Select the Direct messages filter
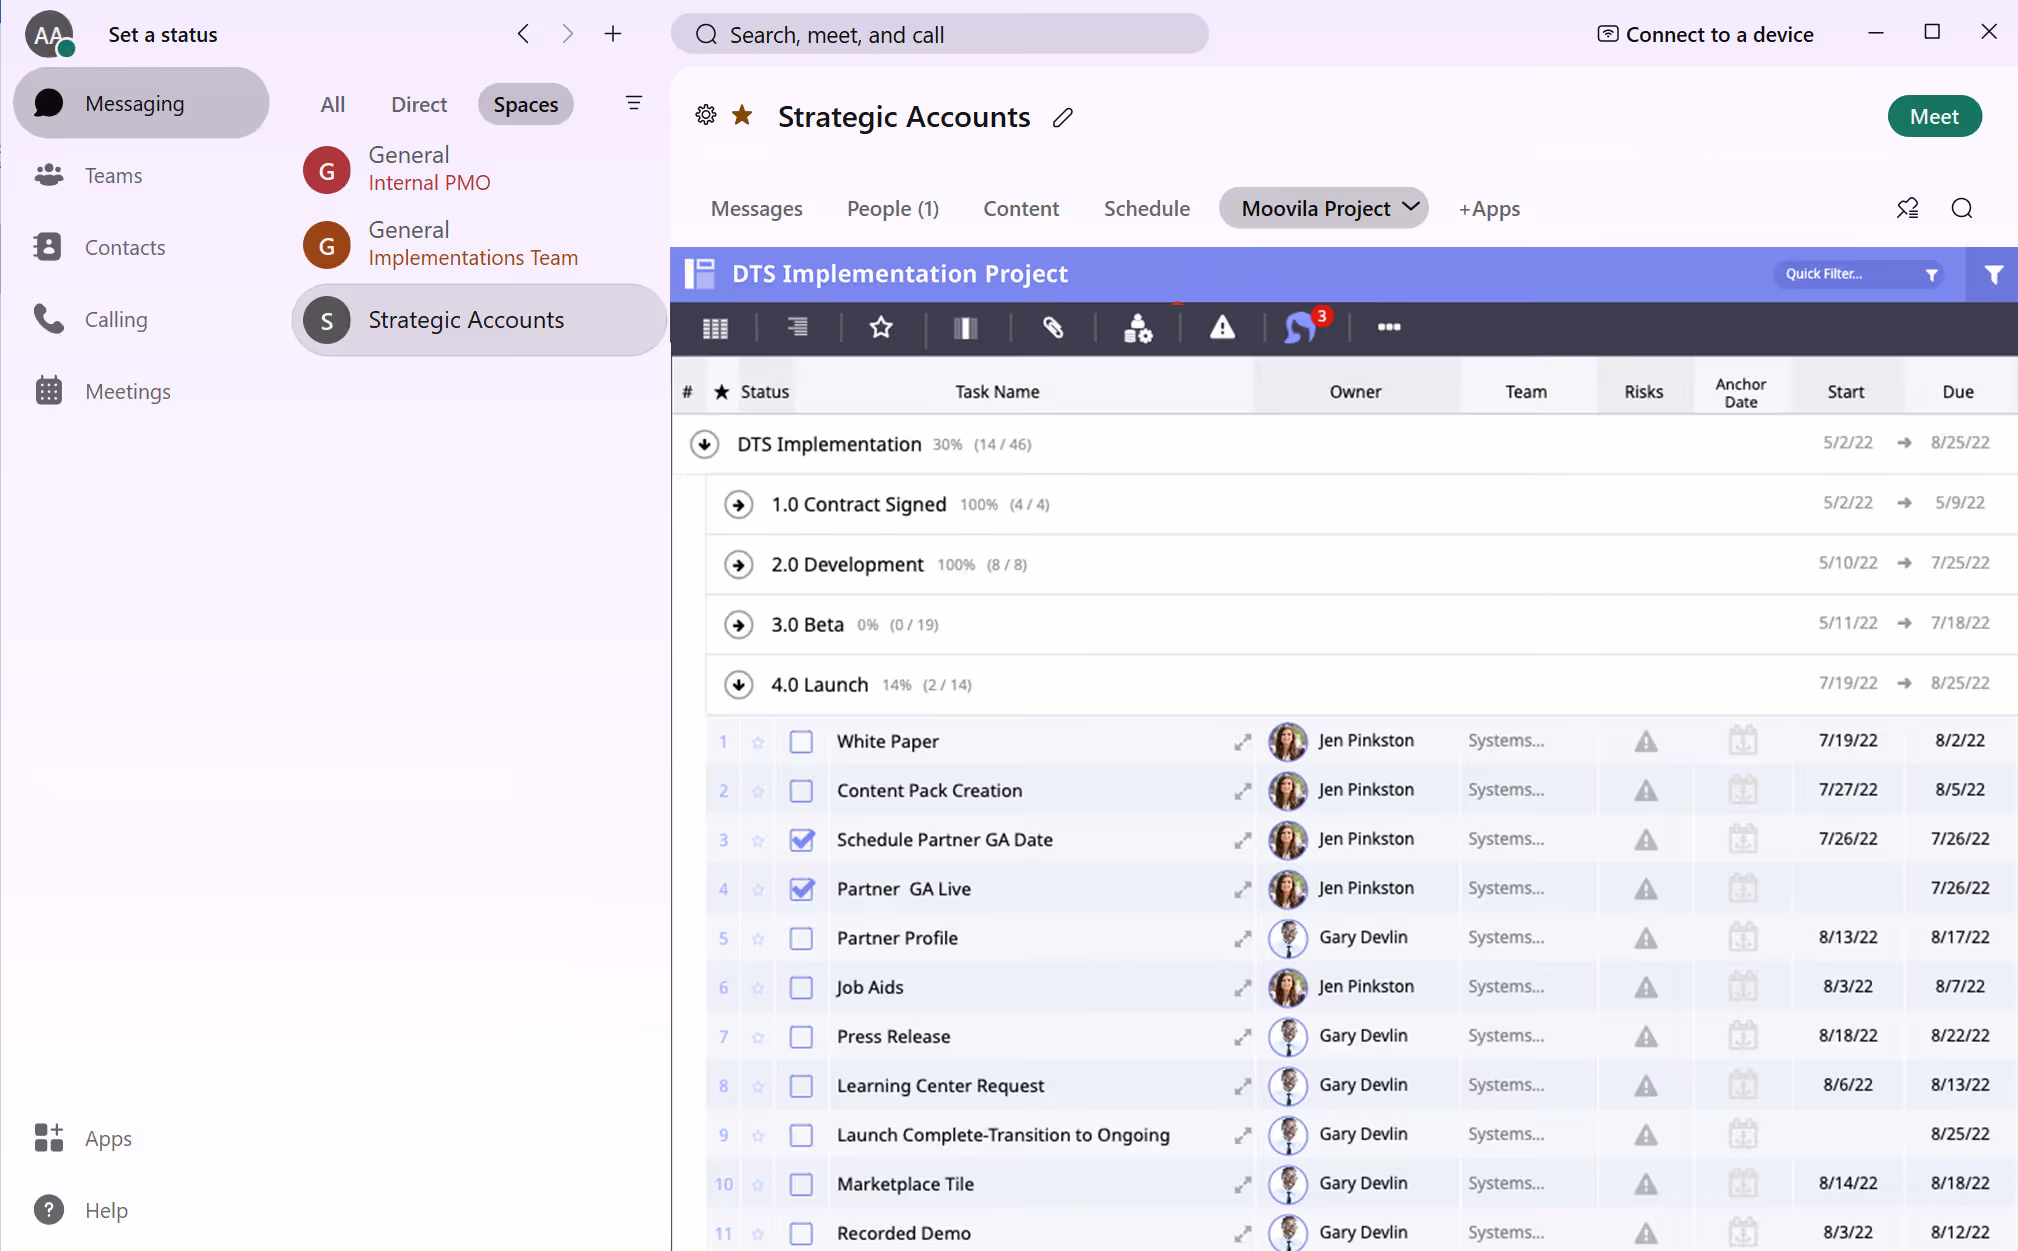The height and width of the screenshot is (1251, 2018). (x=419, y=104)
